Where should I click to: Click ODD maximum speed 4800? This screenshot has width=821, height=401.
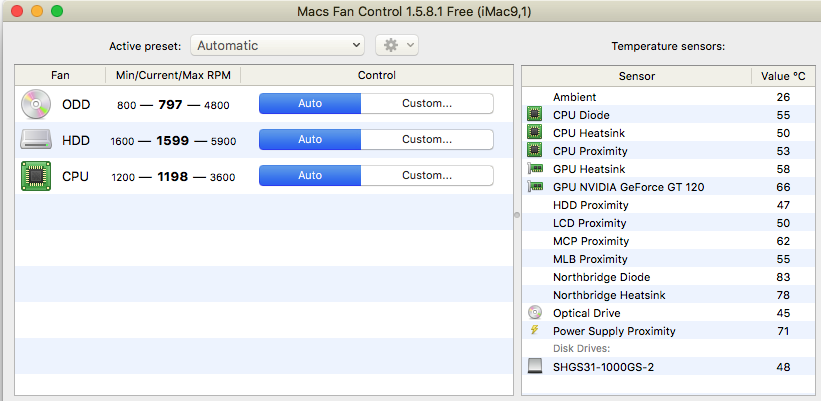tap(217, 105)
